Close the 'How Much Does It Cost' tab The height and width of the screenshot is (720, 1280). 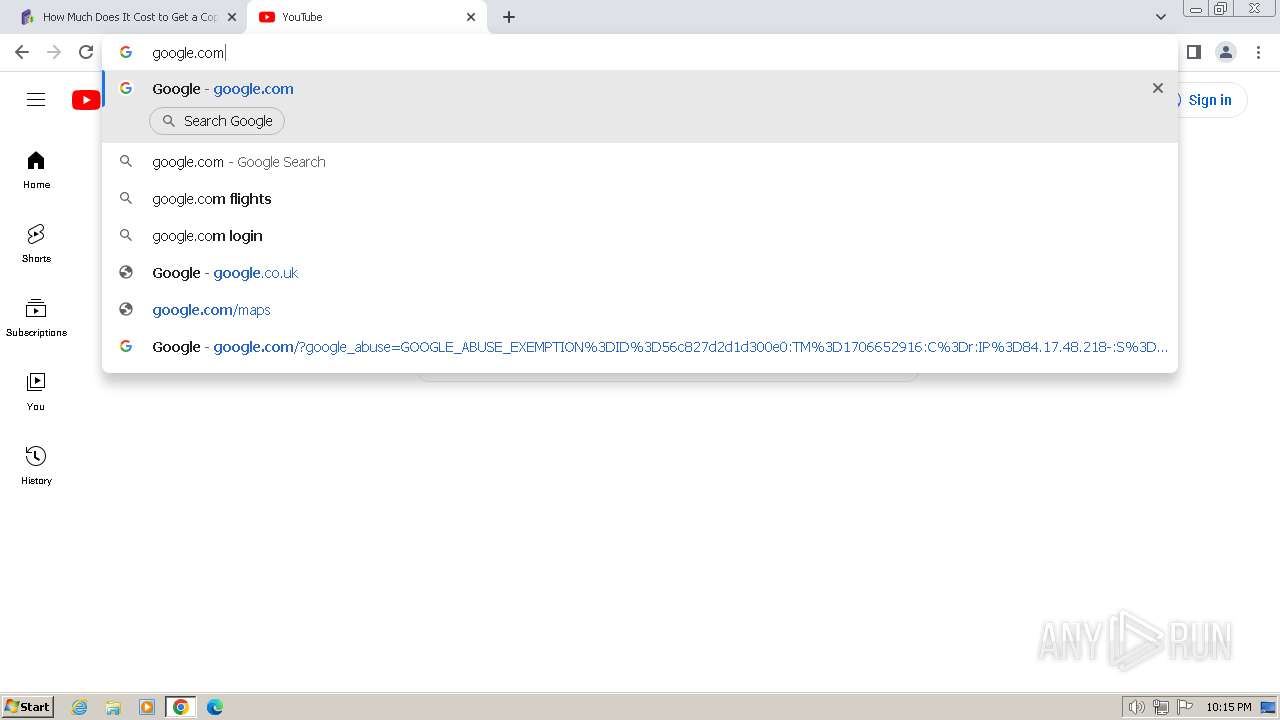click(232, 17)
